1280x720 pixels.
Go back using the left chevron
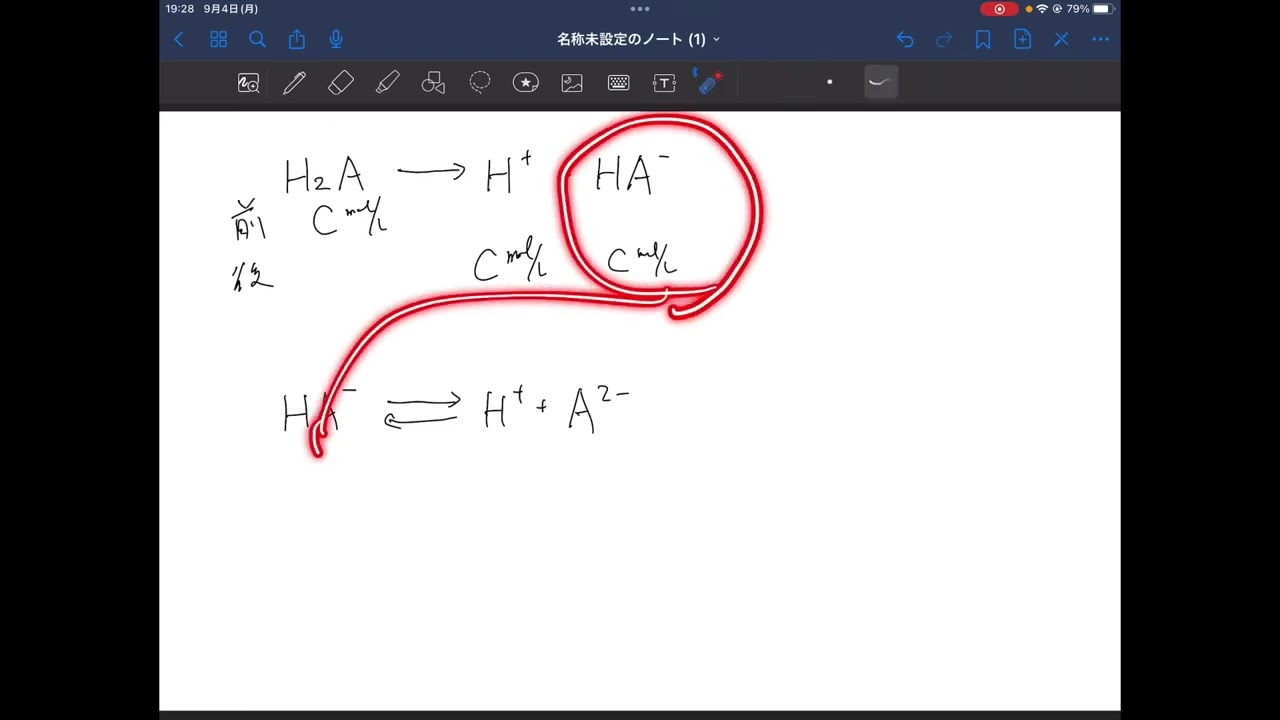[x=179, y=40]
